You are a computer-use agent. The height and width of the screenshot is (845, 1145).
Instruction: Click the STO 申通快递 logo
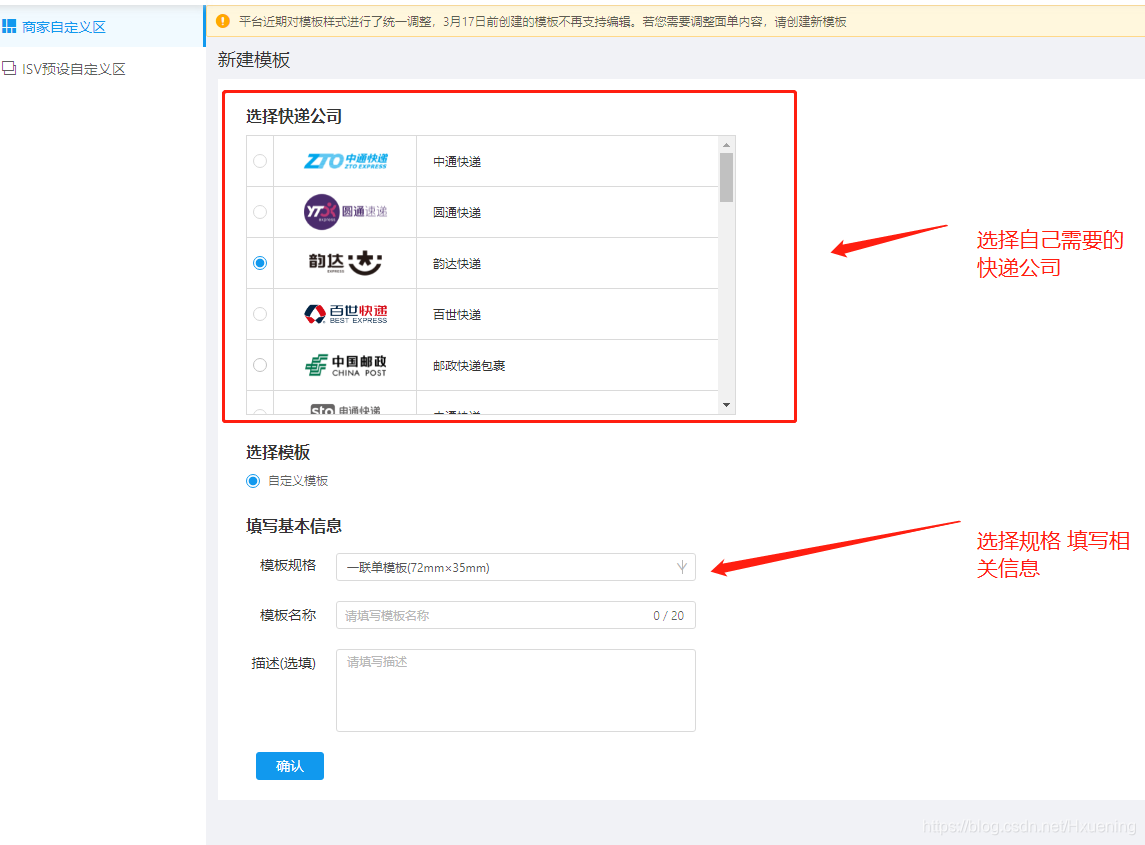point(345,410)
